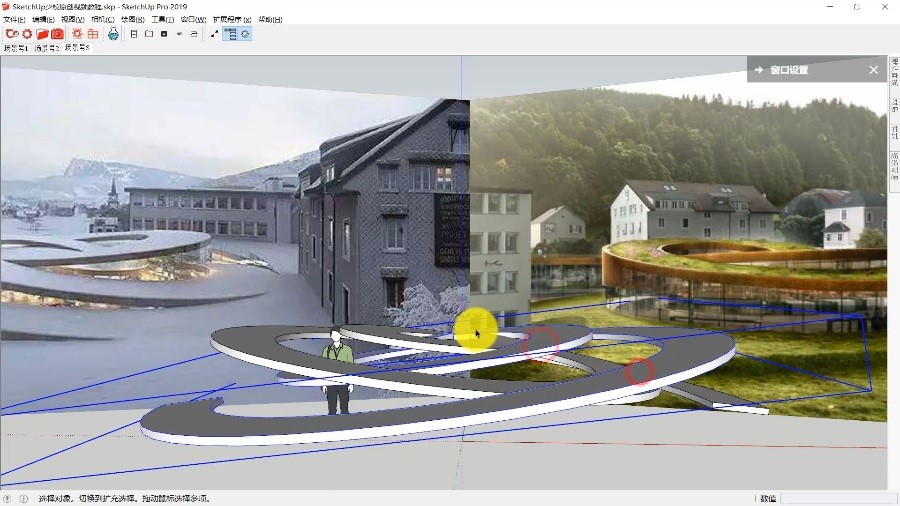Viewport: 900px width, 506px height.
Task: Open the 文件 (File) menu
Action: pos(14,19)
